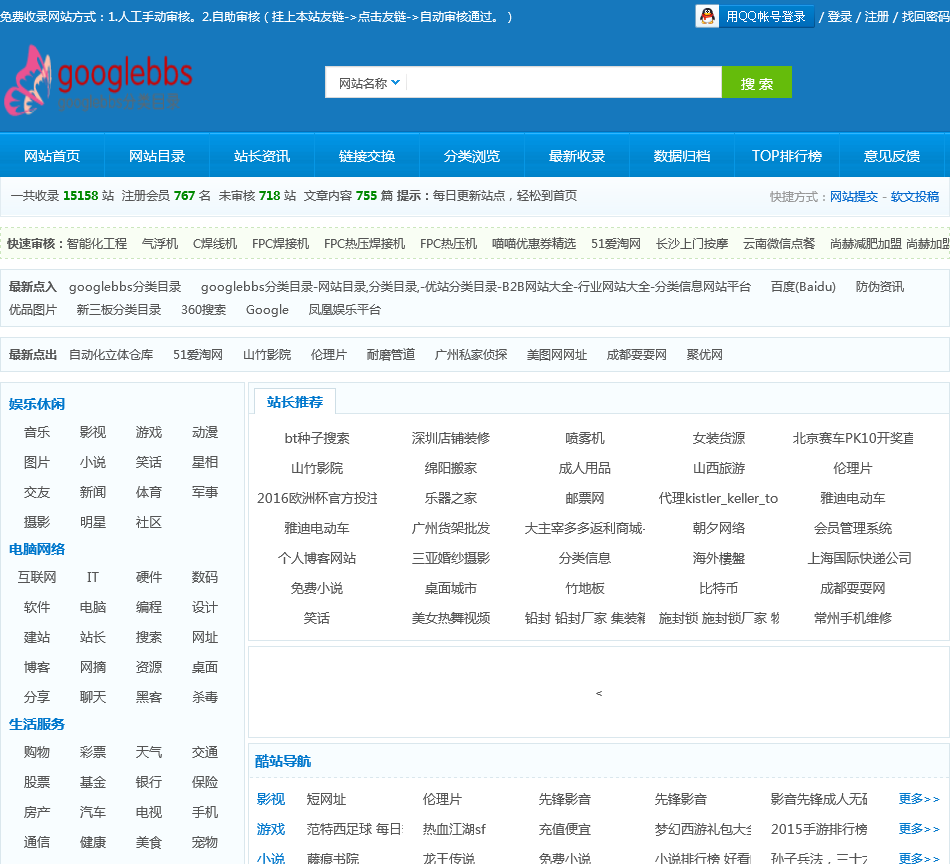
Task: Open 分类浏览 from the navigation bar
Action: [471, 156]
